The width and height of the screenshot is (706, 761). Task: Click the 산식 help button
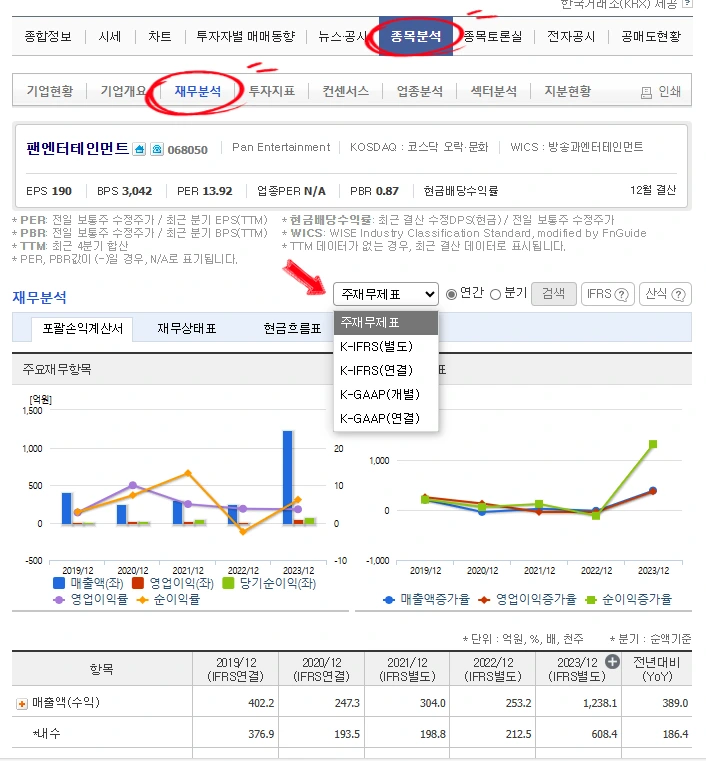(x=665, y=294)
